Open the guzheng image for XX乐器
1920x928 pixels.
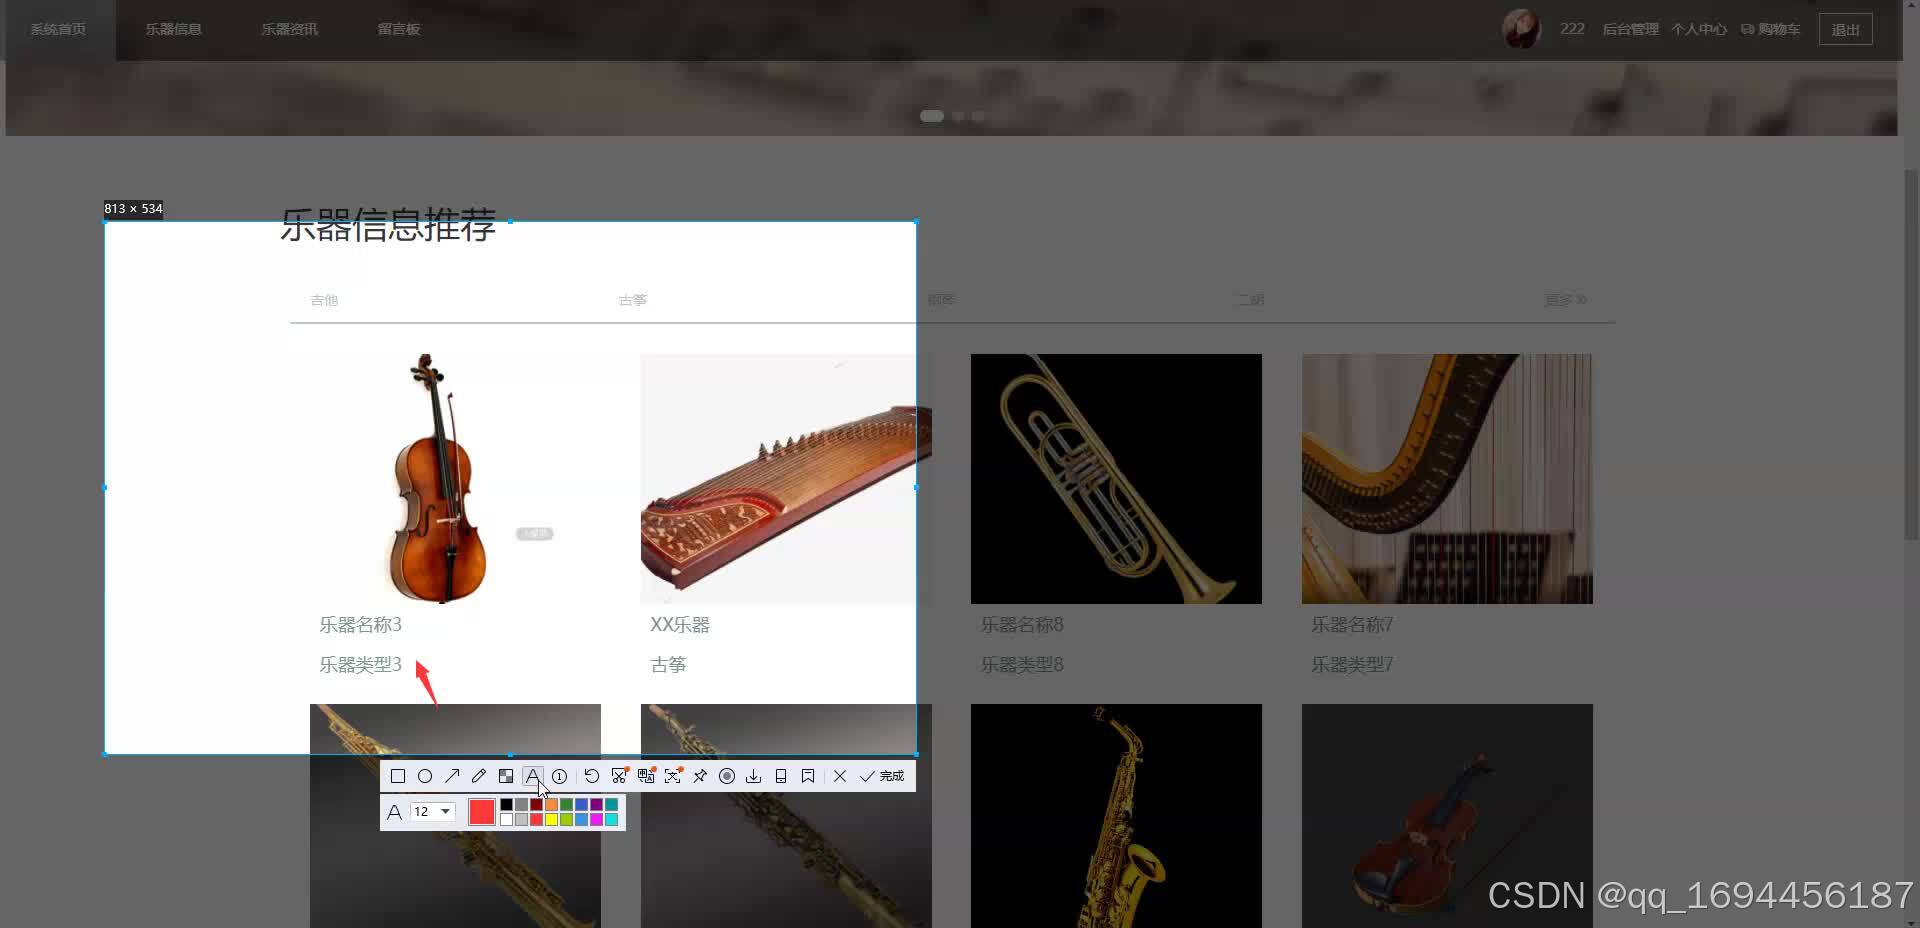click(x=786, y=478)
